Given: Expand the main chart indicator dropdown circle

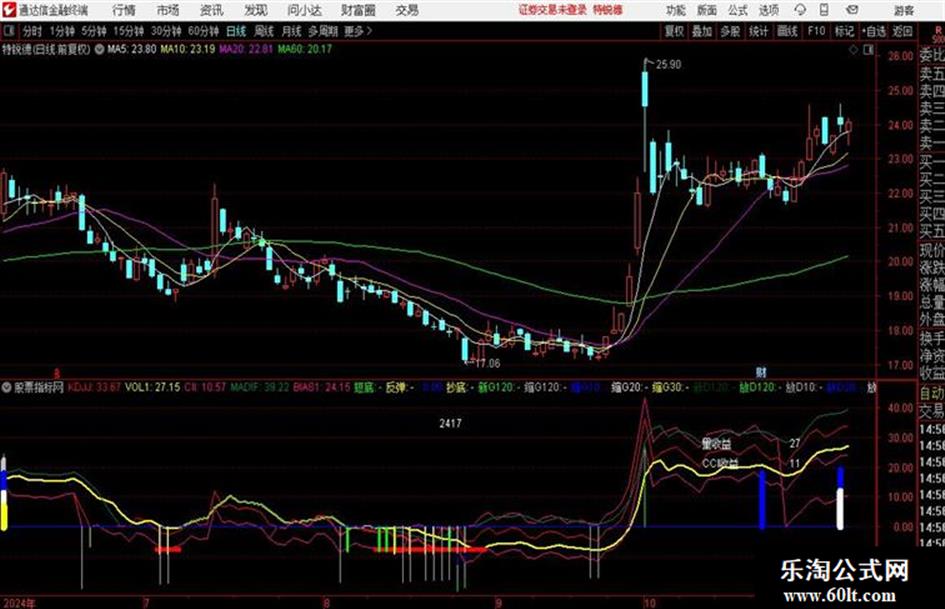Looking at the screenshot, I should [99, 49].
